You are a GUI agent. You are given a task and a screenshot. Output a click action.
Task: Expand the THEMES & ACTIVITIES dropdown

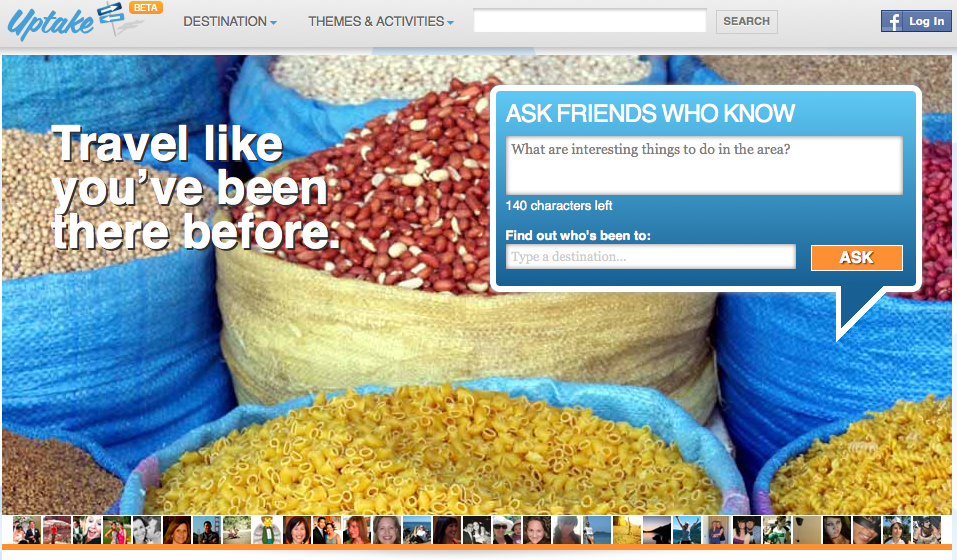click(381, 21)
